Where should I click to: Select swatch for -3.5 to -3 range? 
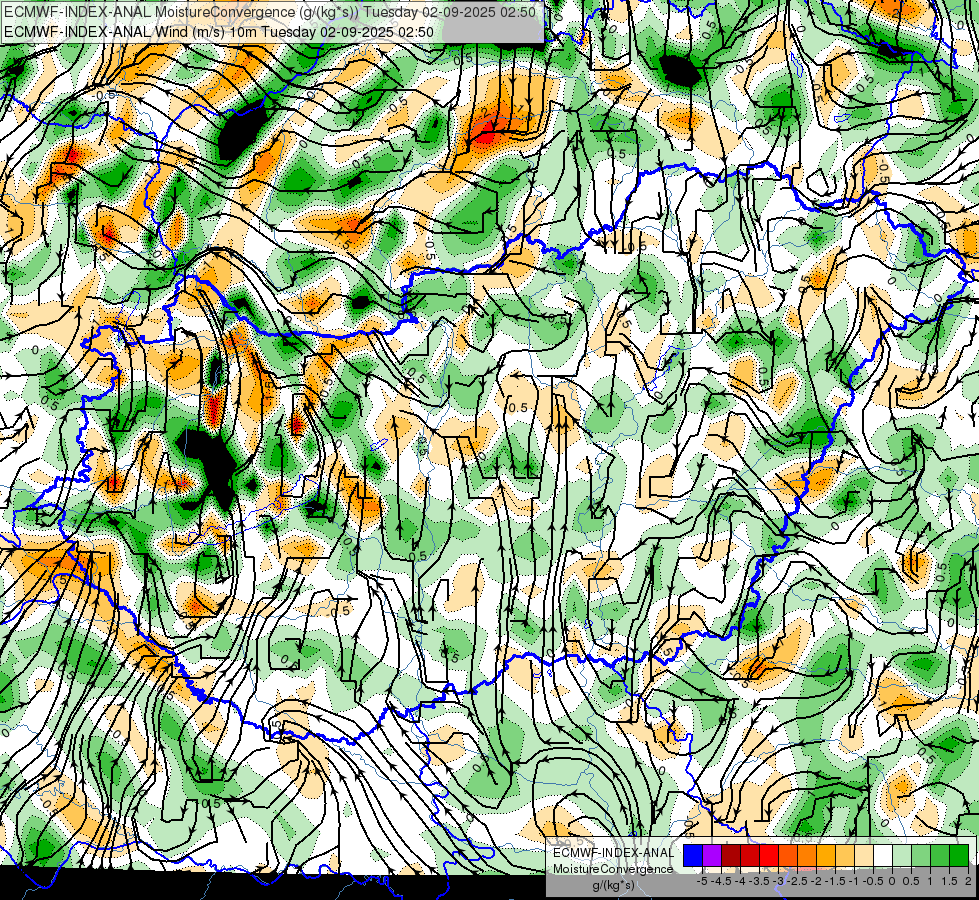pos(769,856)
